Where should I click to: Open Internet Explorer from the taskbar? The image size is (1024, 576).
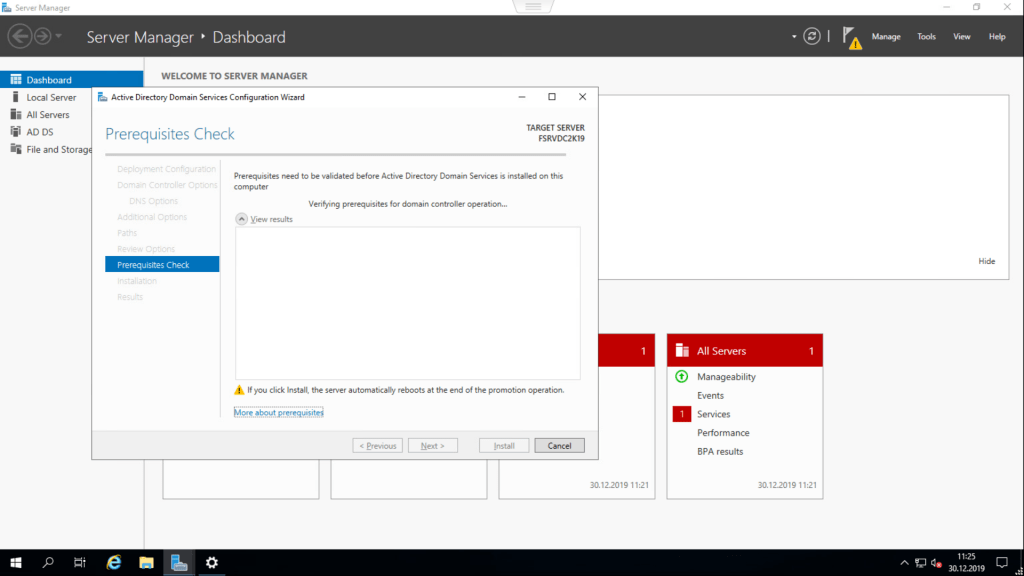coord(114,563)
